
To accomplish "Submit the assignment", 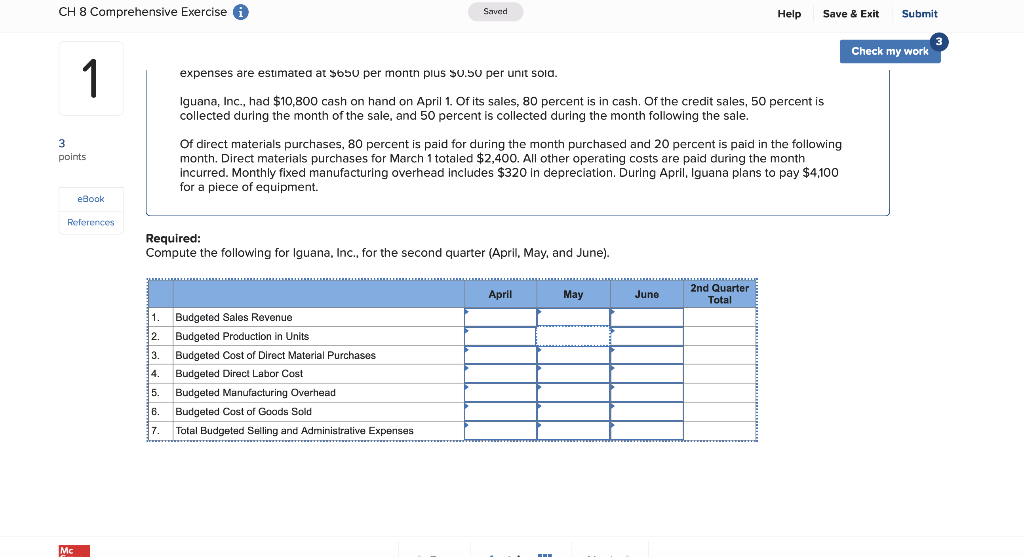I will click(920, 14).
